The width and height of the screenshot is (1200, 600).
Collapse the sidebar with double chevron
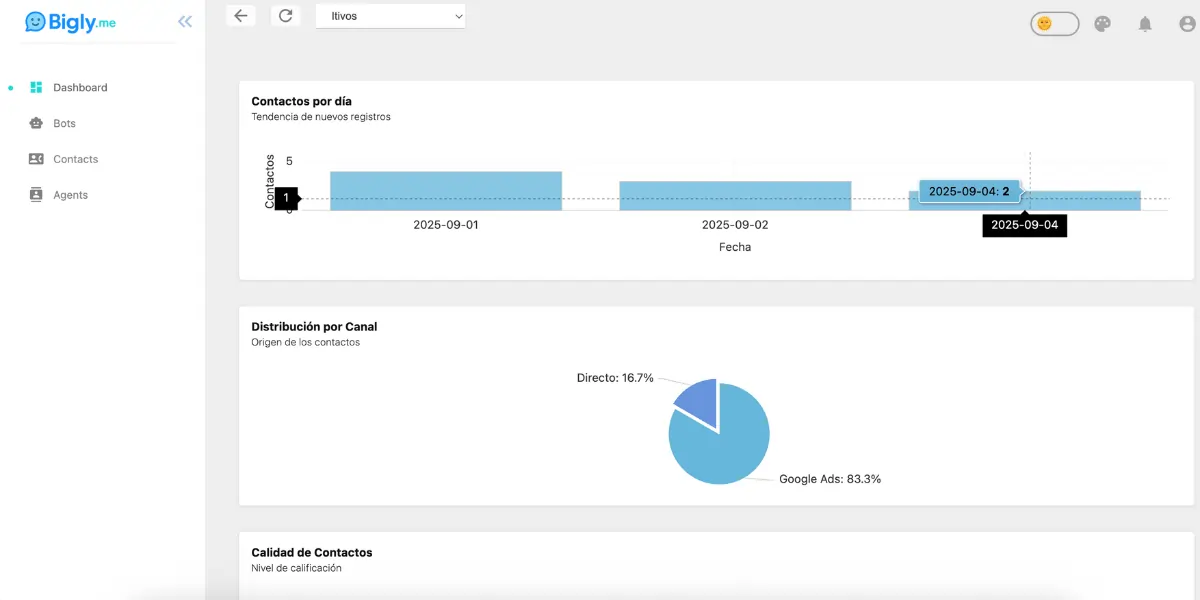tap(184, 21)
